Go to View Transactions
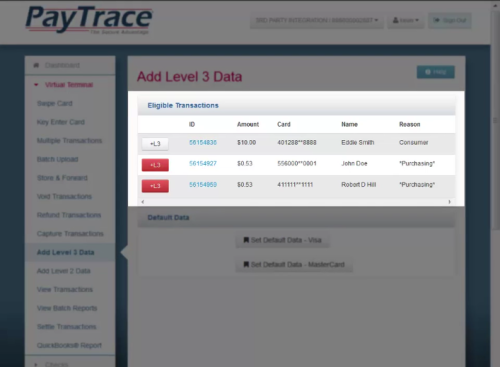The height and width of the screenshot is (367, 500). tap(65, 290)
